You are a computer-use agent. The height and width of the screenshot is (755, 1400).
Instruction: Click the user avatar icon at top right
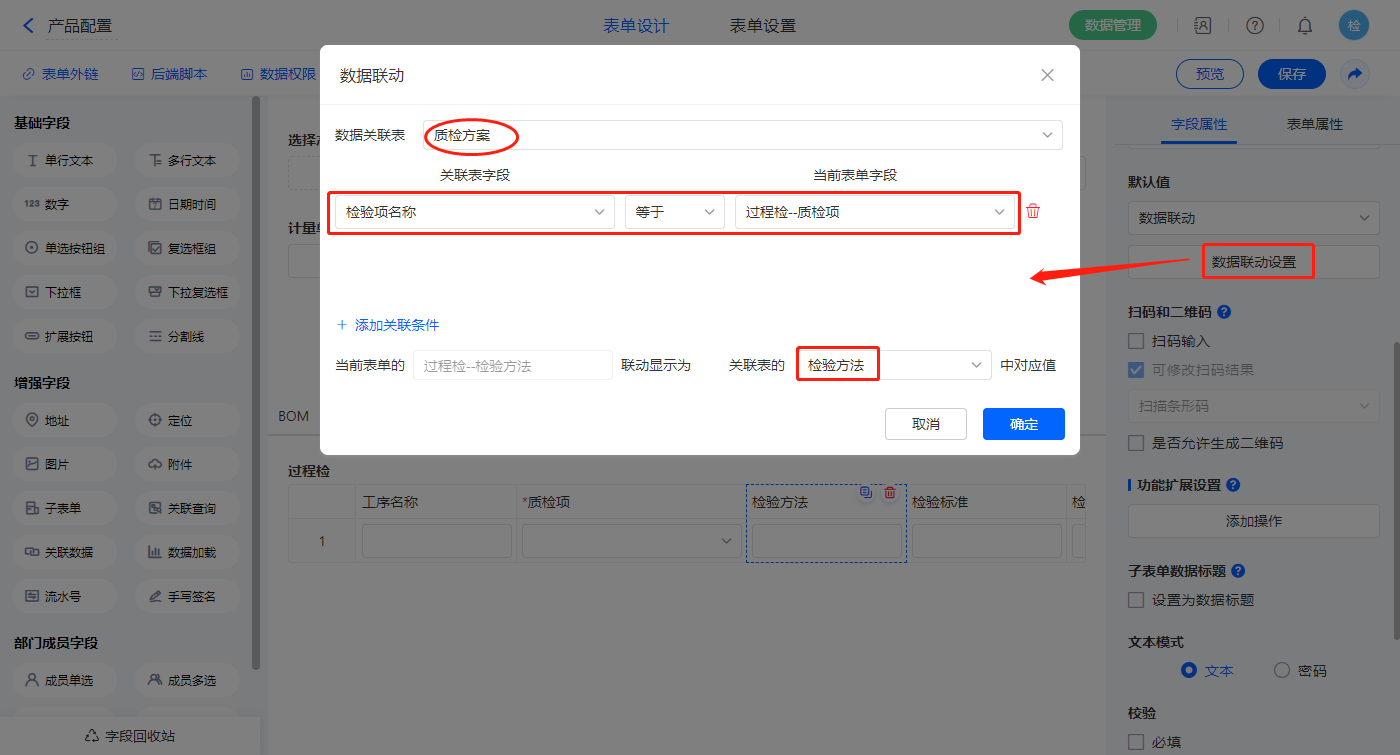(x=1354, y=25)
